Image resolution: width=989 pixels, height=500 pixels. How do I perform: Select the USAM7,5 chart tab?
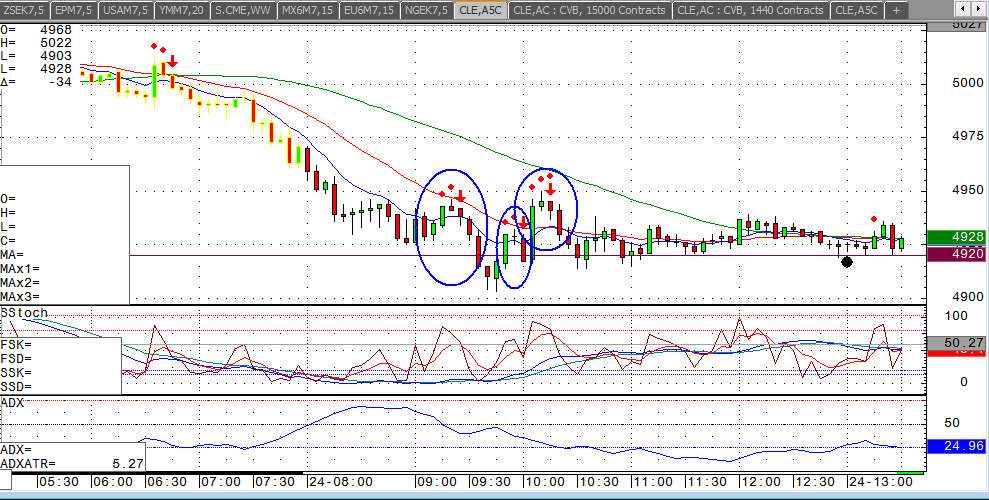click(127, 10)
